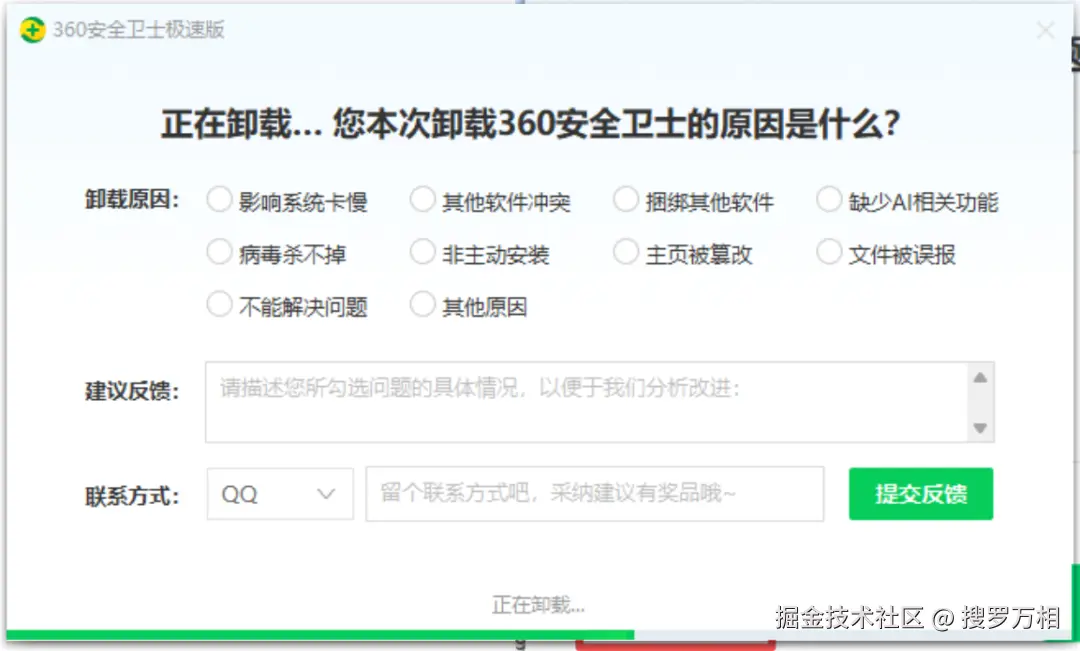Click the 正在卸载... status text
The width and height of the screenshot is (1080, 651).
point(538,605)
